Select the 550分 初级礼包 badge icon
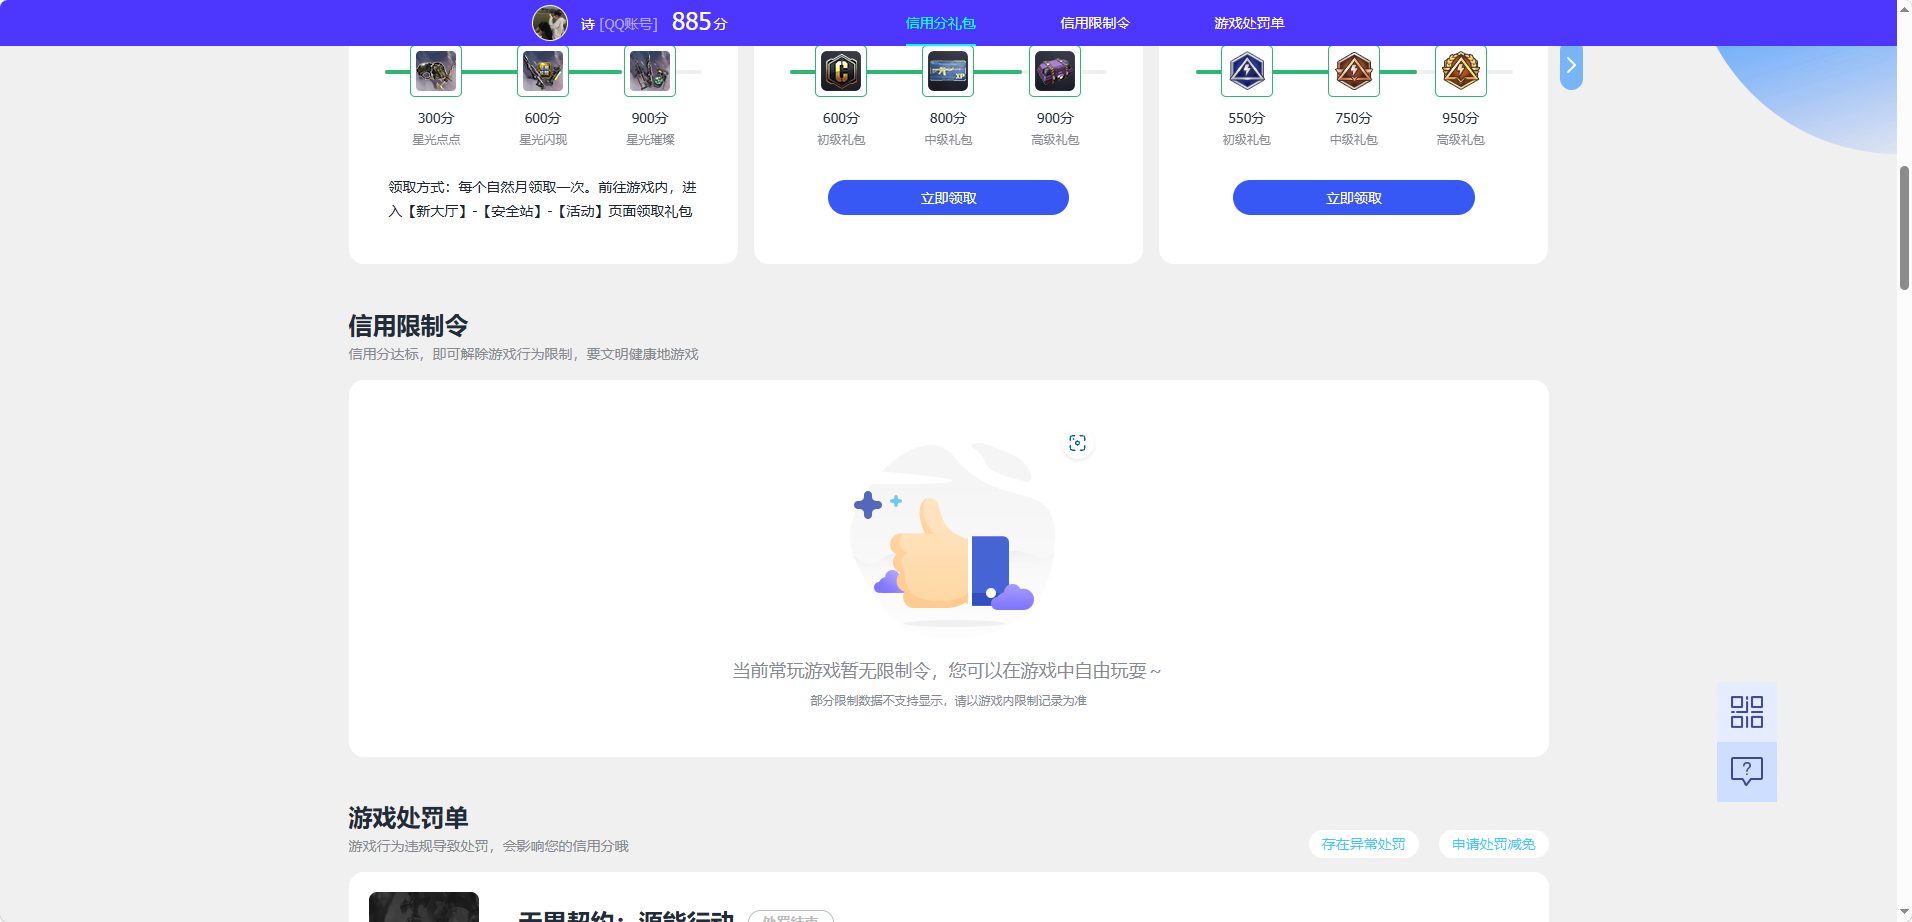This screenshot has height=922, width=1912. tap(1247, 71)
